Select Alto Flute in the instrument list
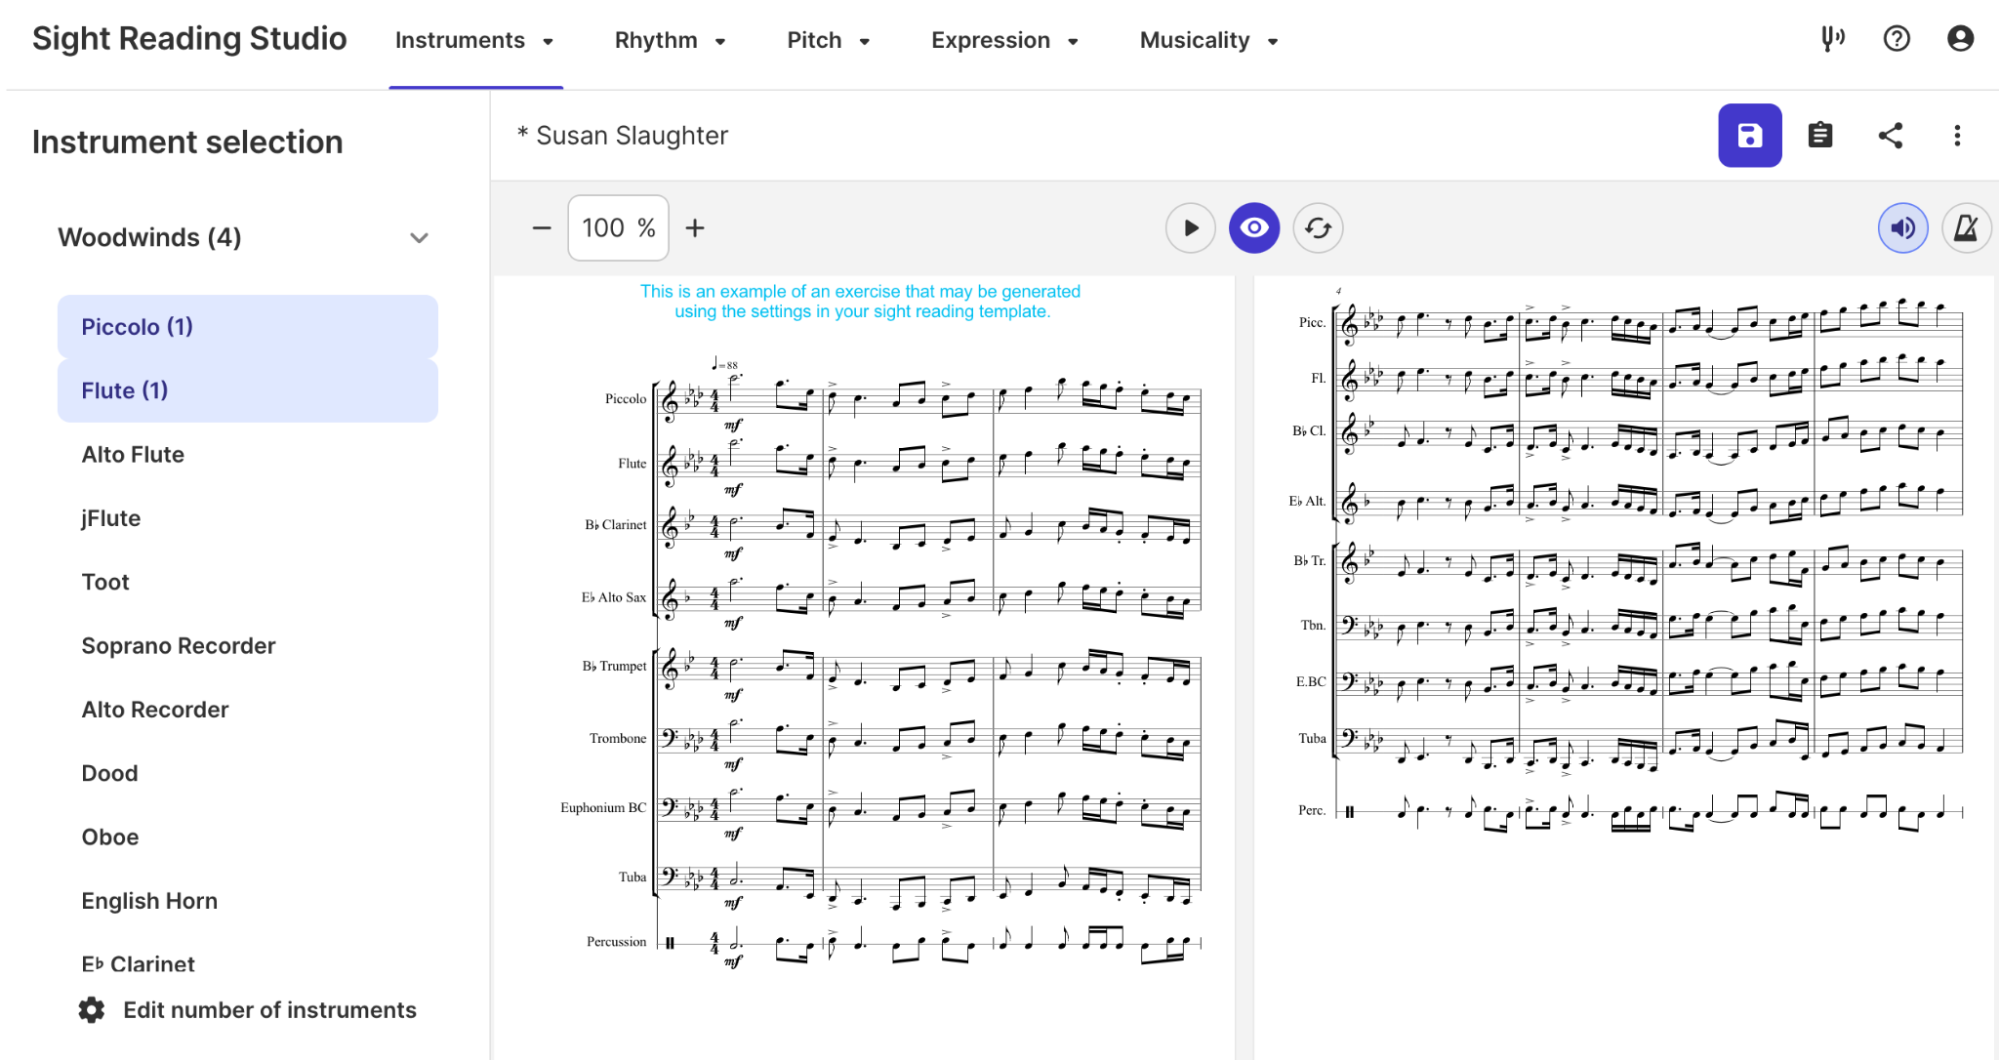Image resolution: width=1999 pixels, height=1061 pixels. coord(133,454)
